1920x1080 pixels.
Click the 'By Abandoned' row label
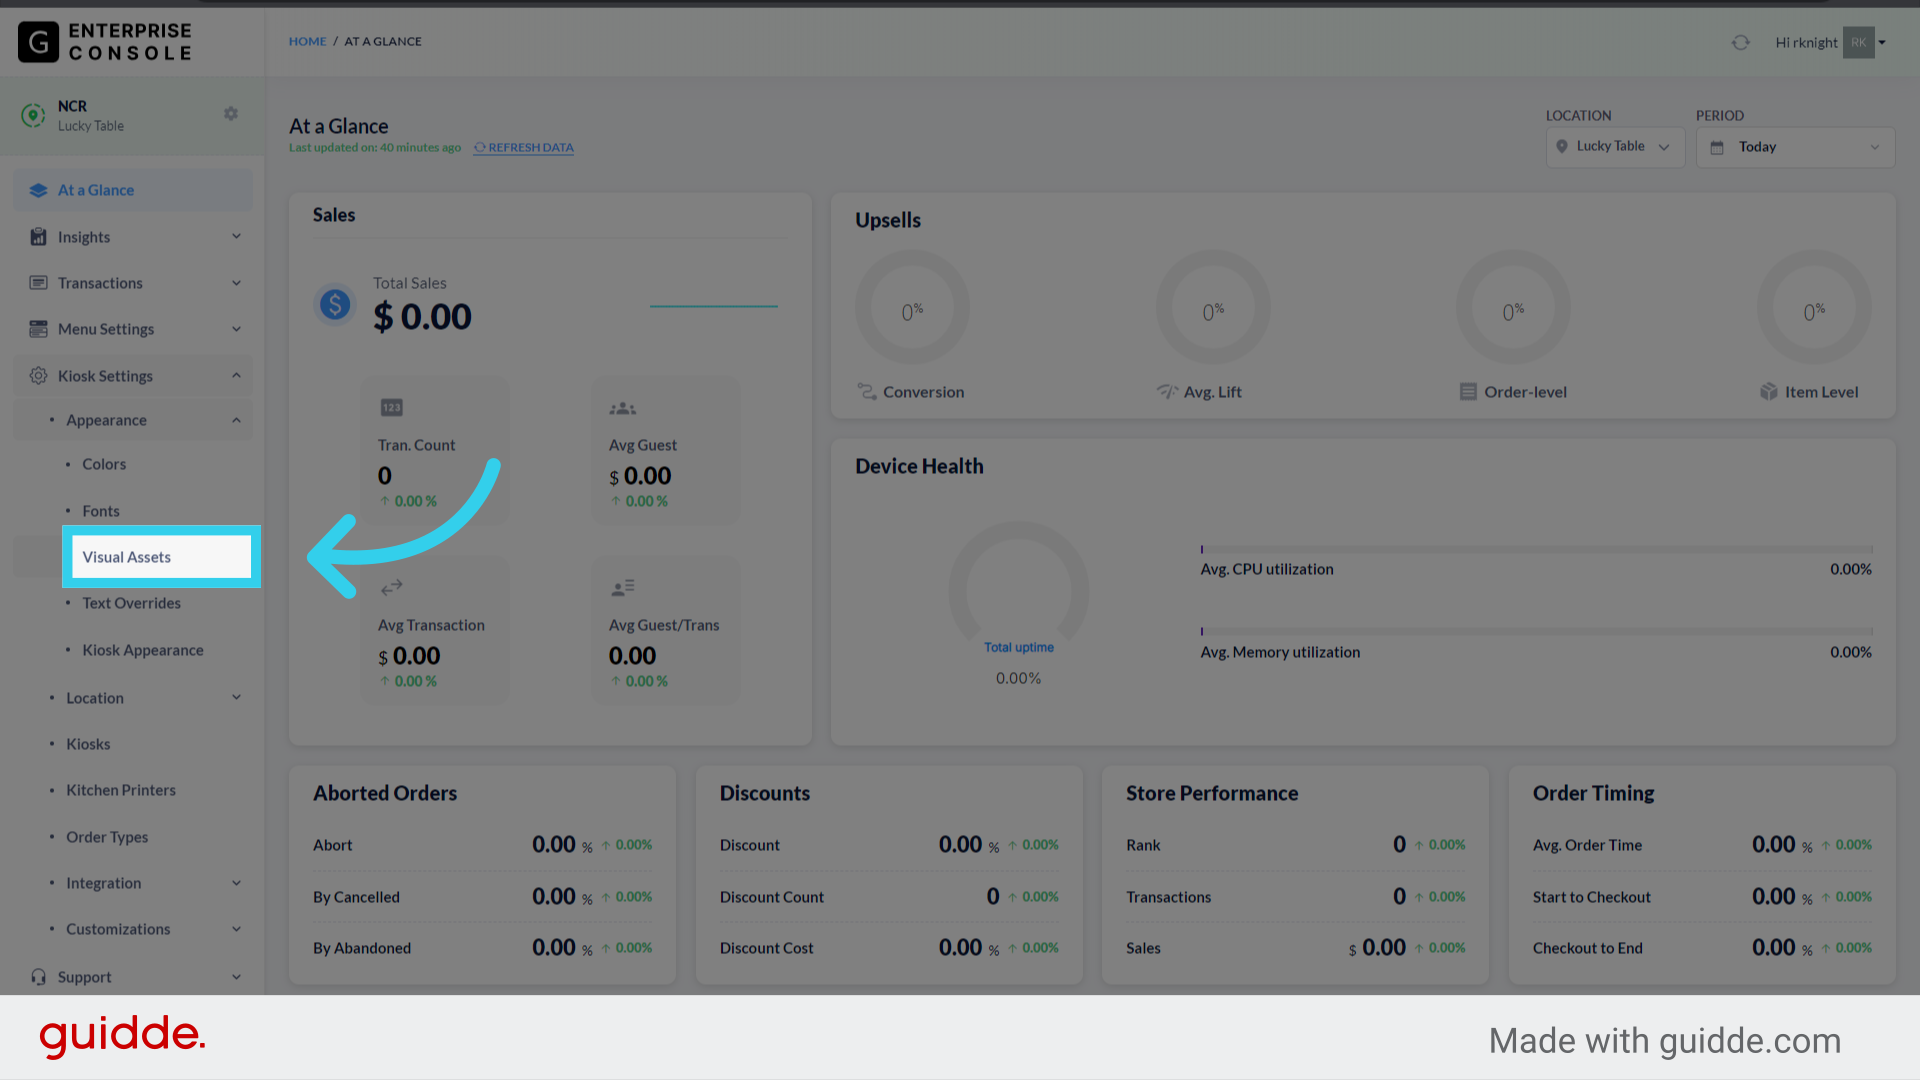click(x=362, y=948)
